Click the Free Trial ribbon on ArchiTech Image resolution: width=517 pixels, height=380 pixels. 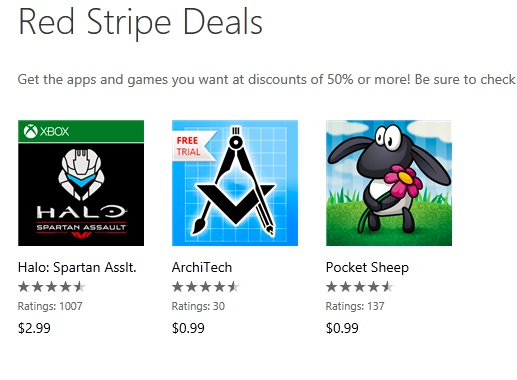point(192,146)
